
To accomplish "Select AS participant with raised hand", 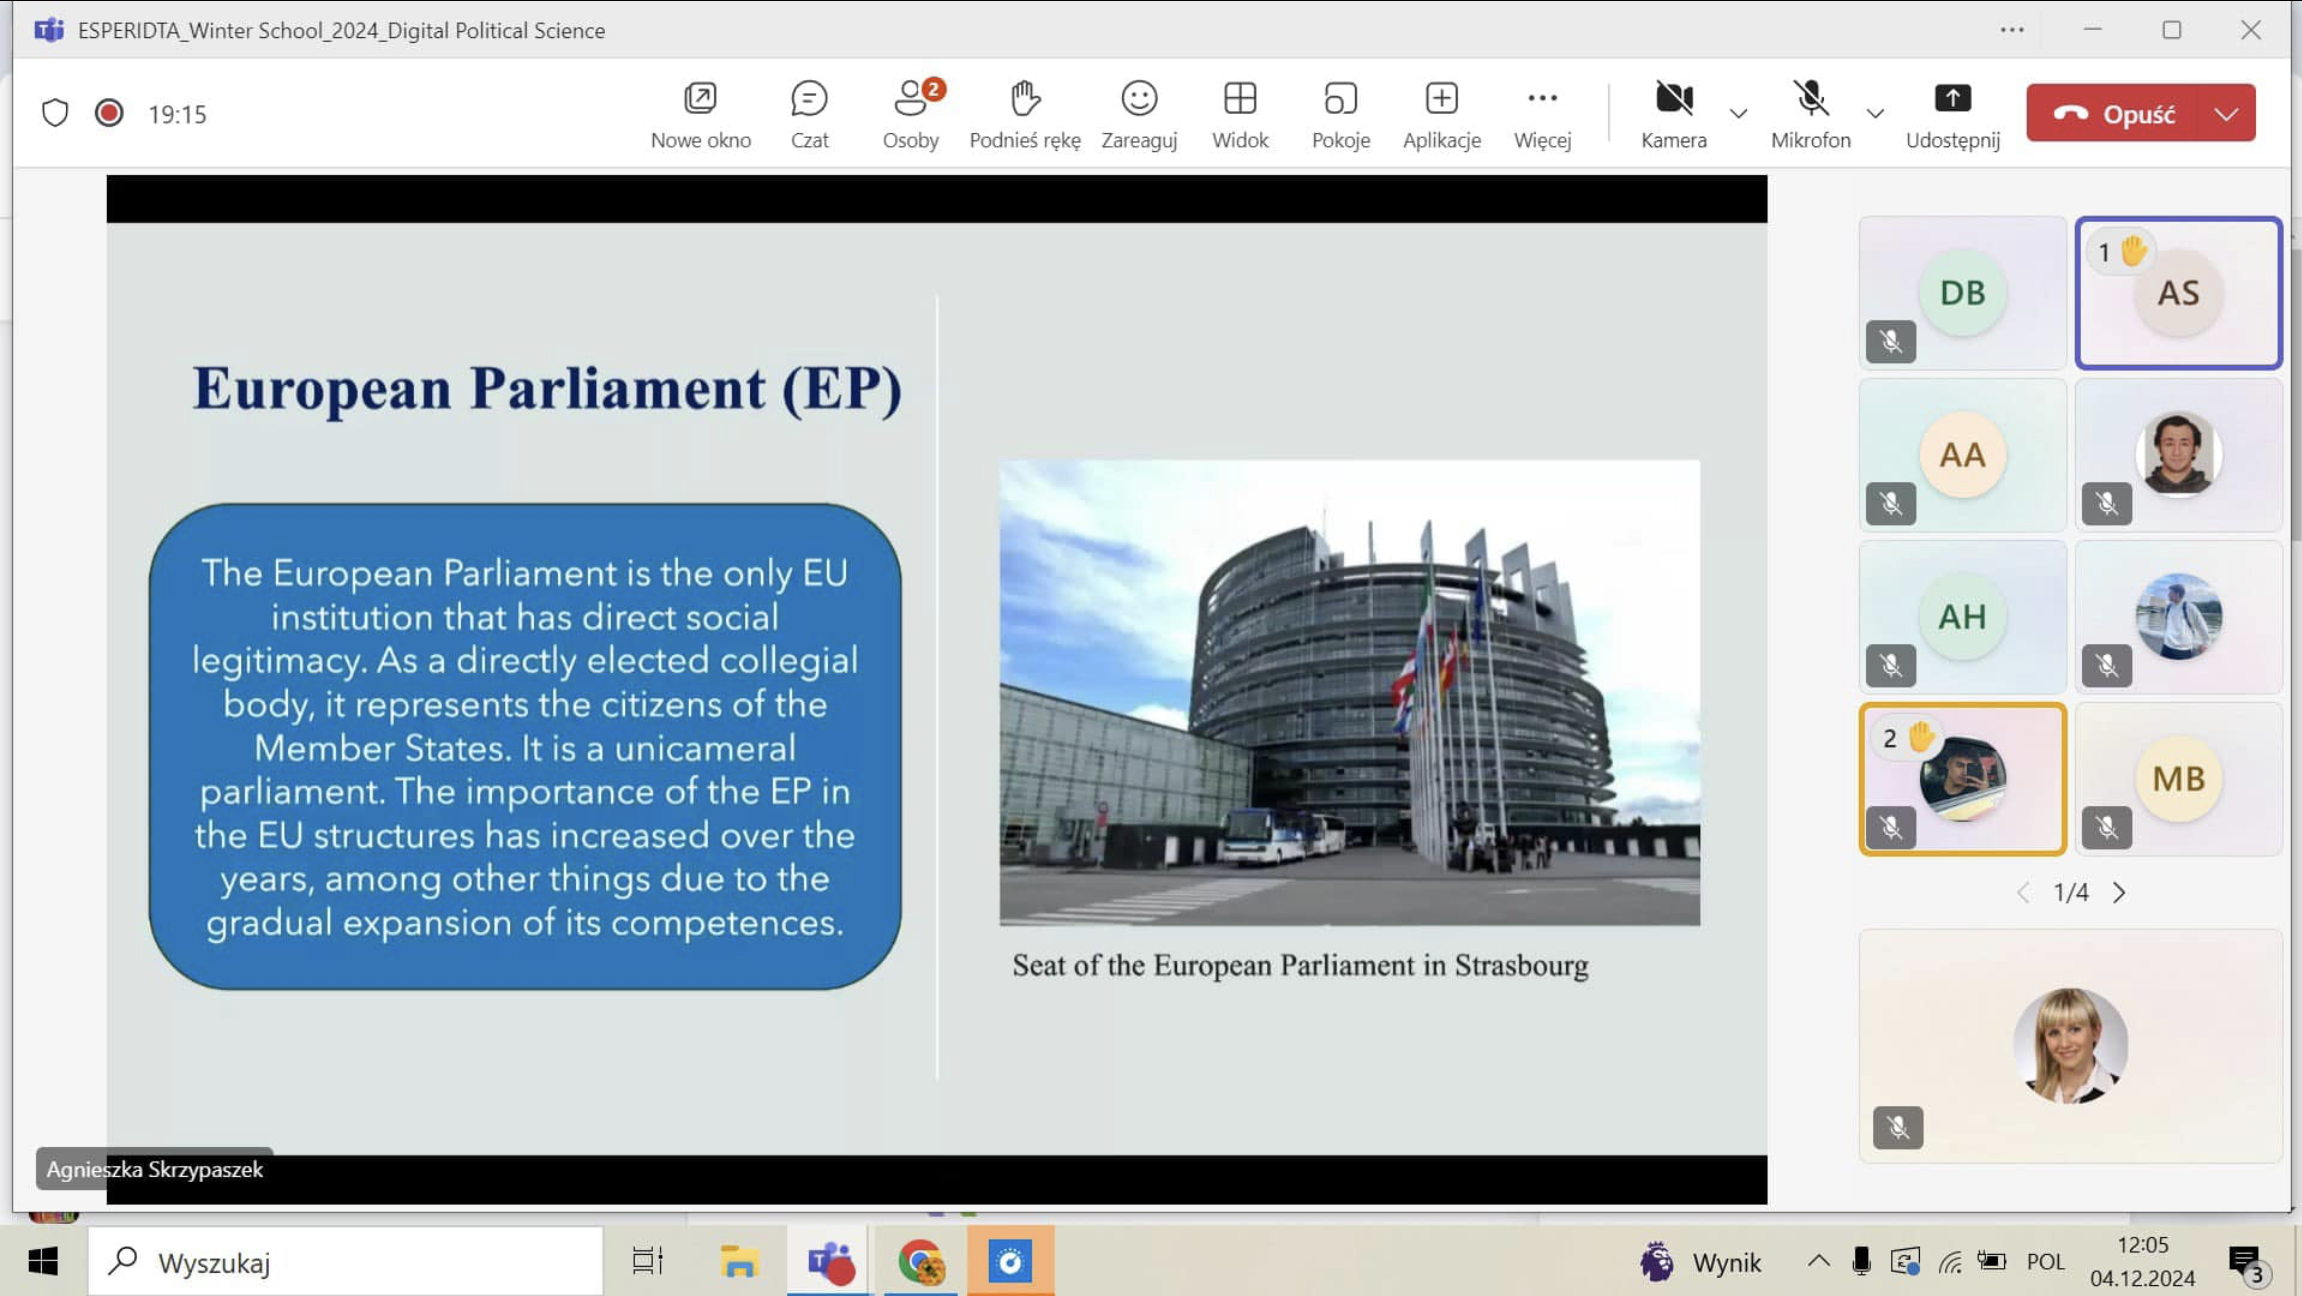I will pos(2178,293).
